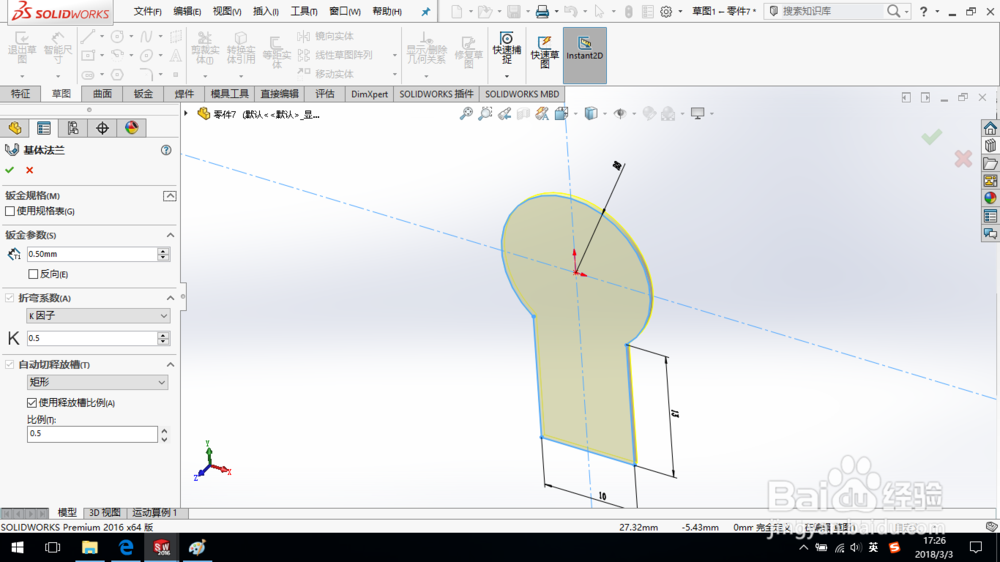
Task: Open the View (视图) menu
Action: click(227, 11)
